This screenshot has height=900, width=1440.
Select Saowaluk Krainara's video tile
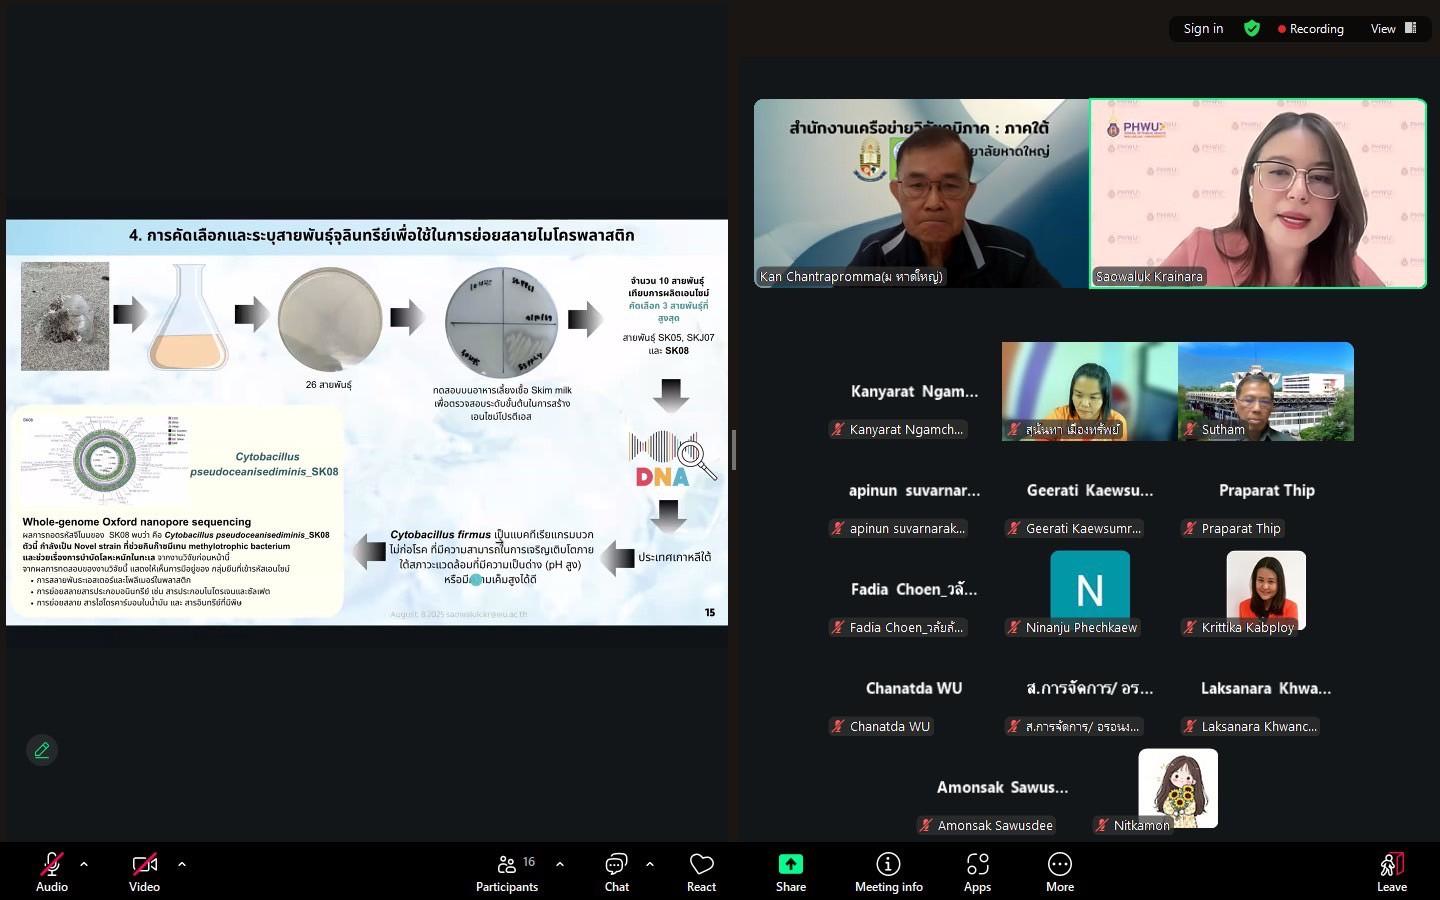1258,193
